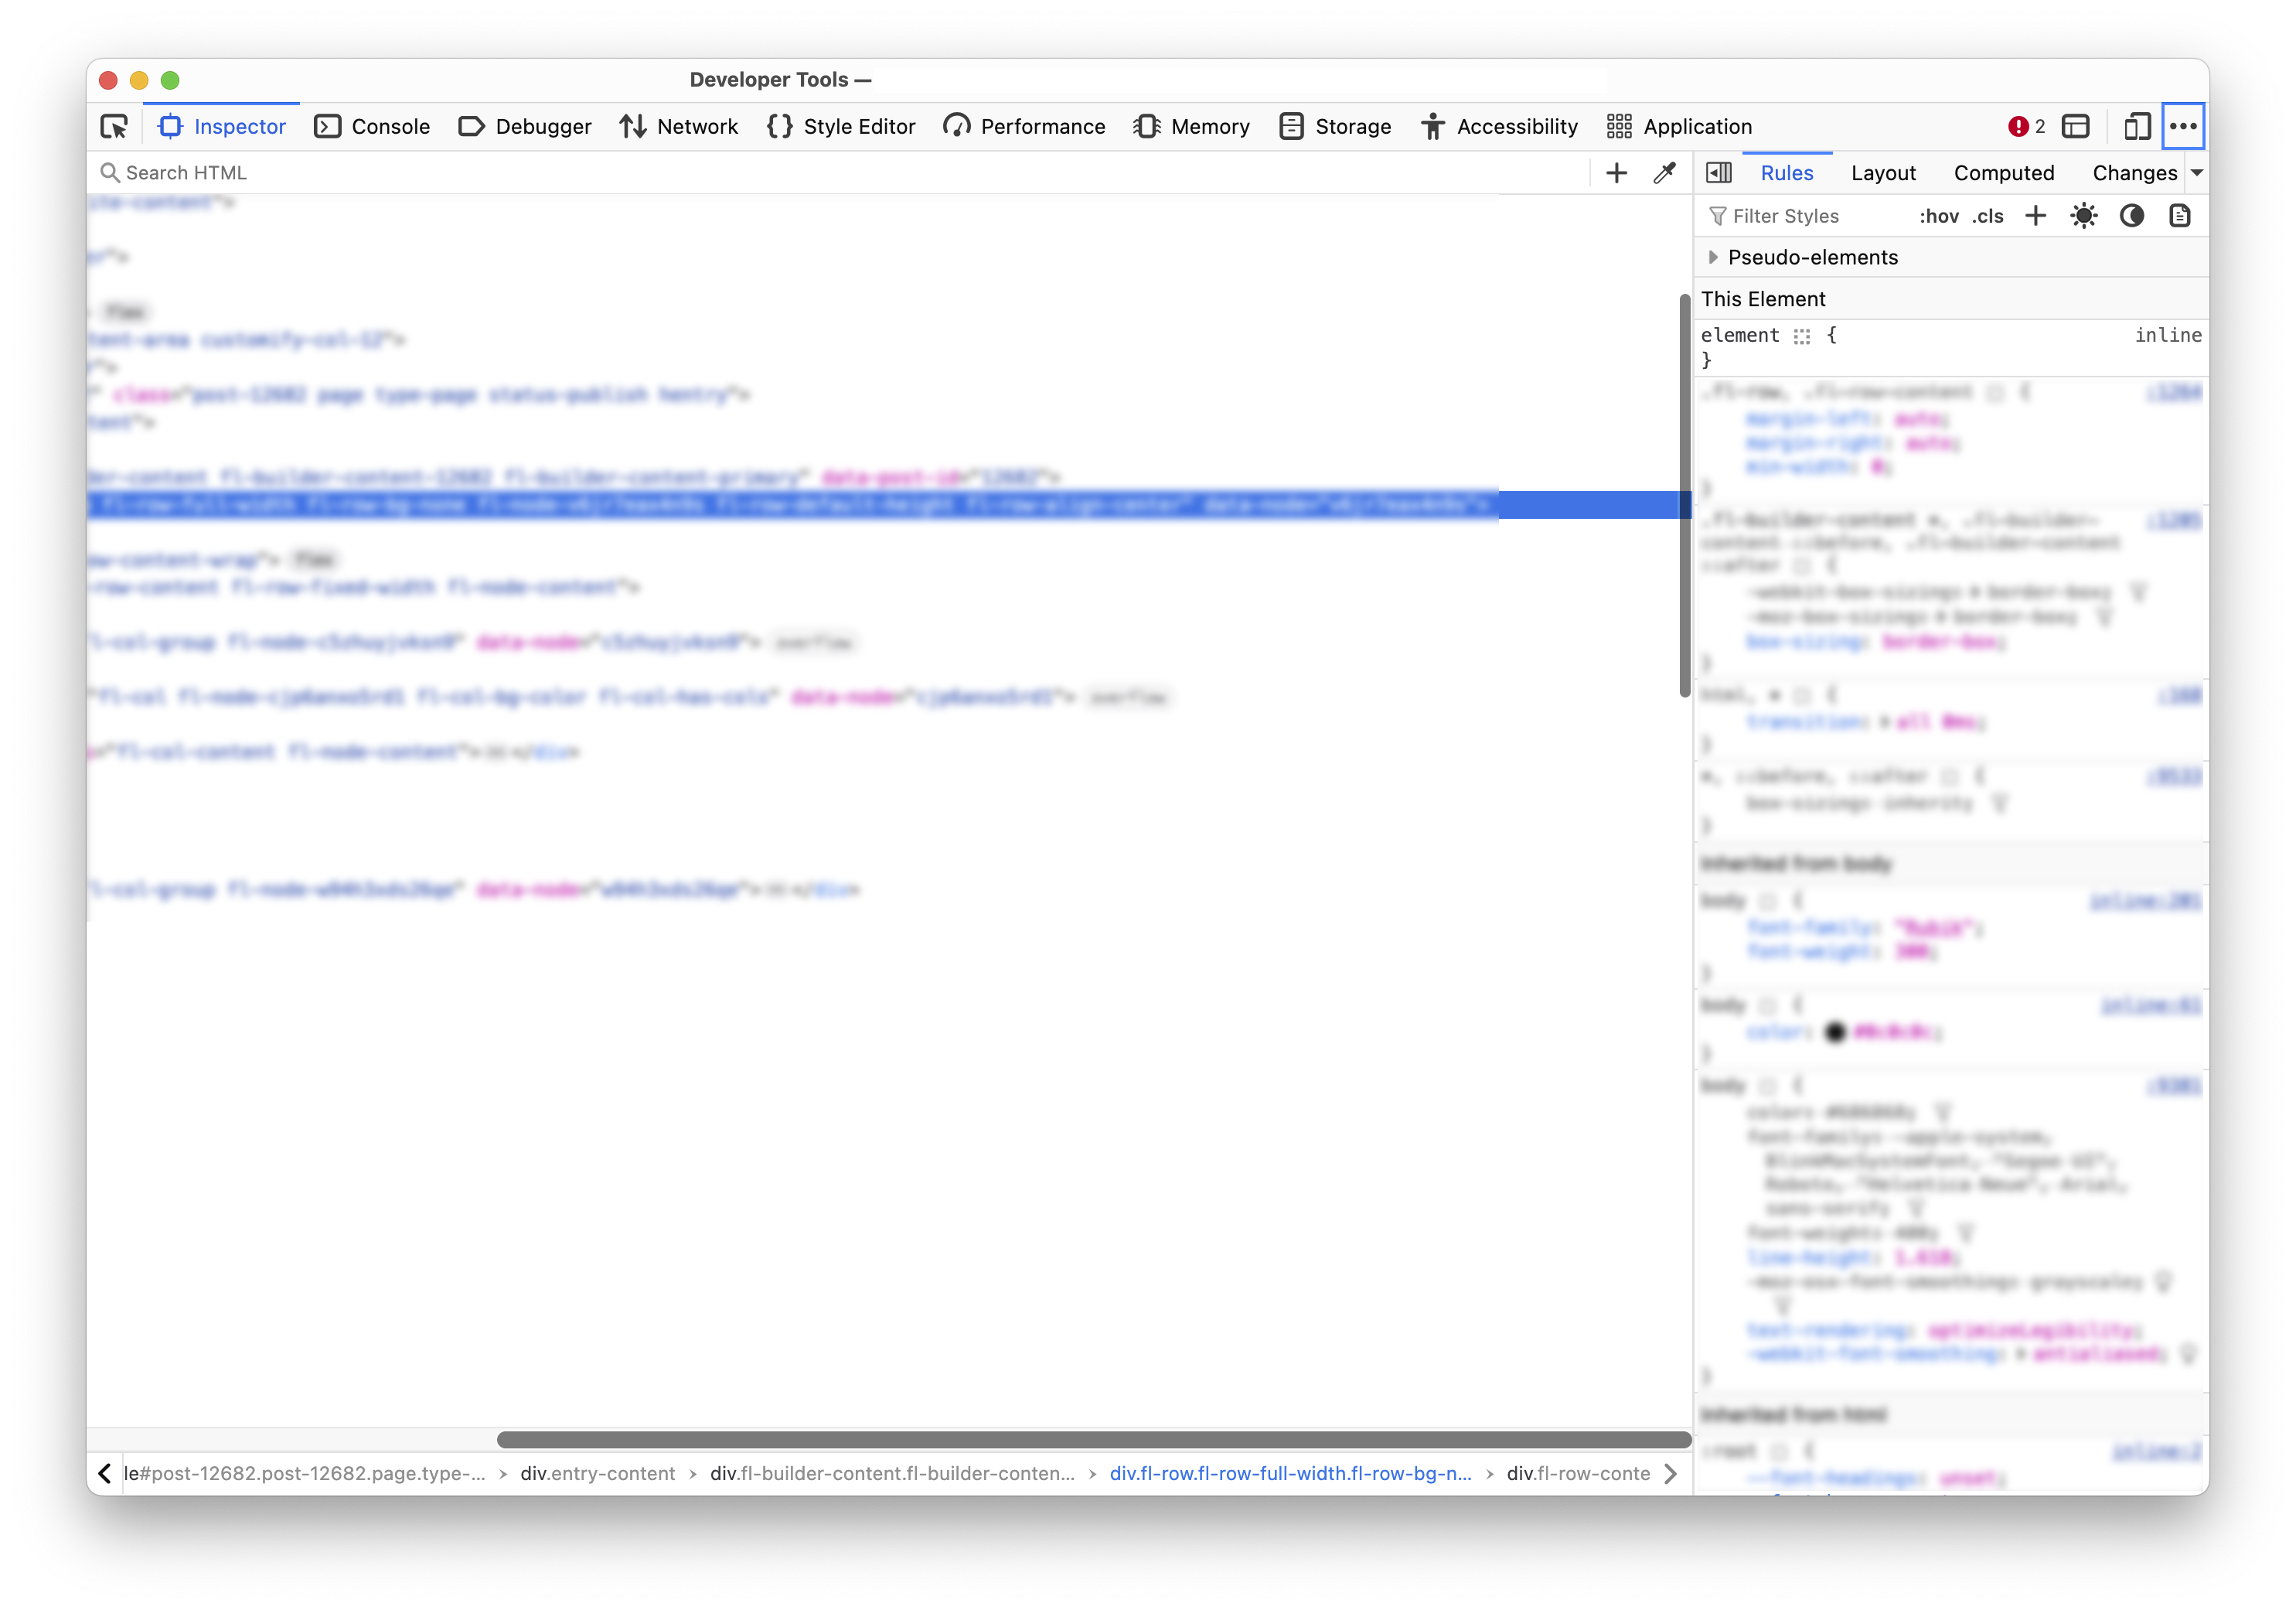2296x1610 pixels.
Task: Toggle the three-pane inspector icon
Action: pyautogui.click(x=1719, y=173)
